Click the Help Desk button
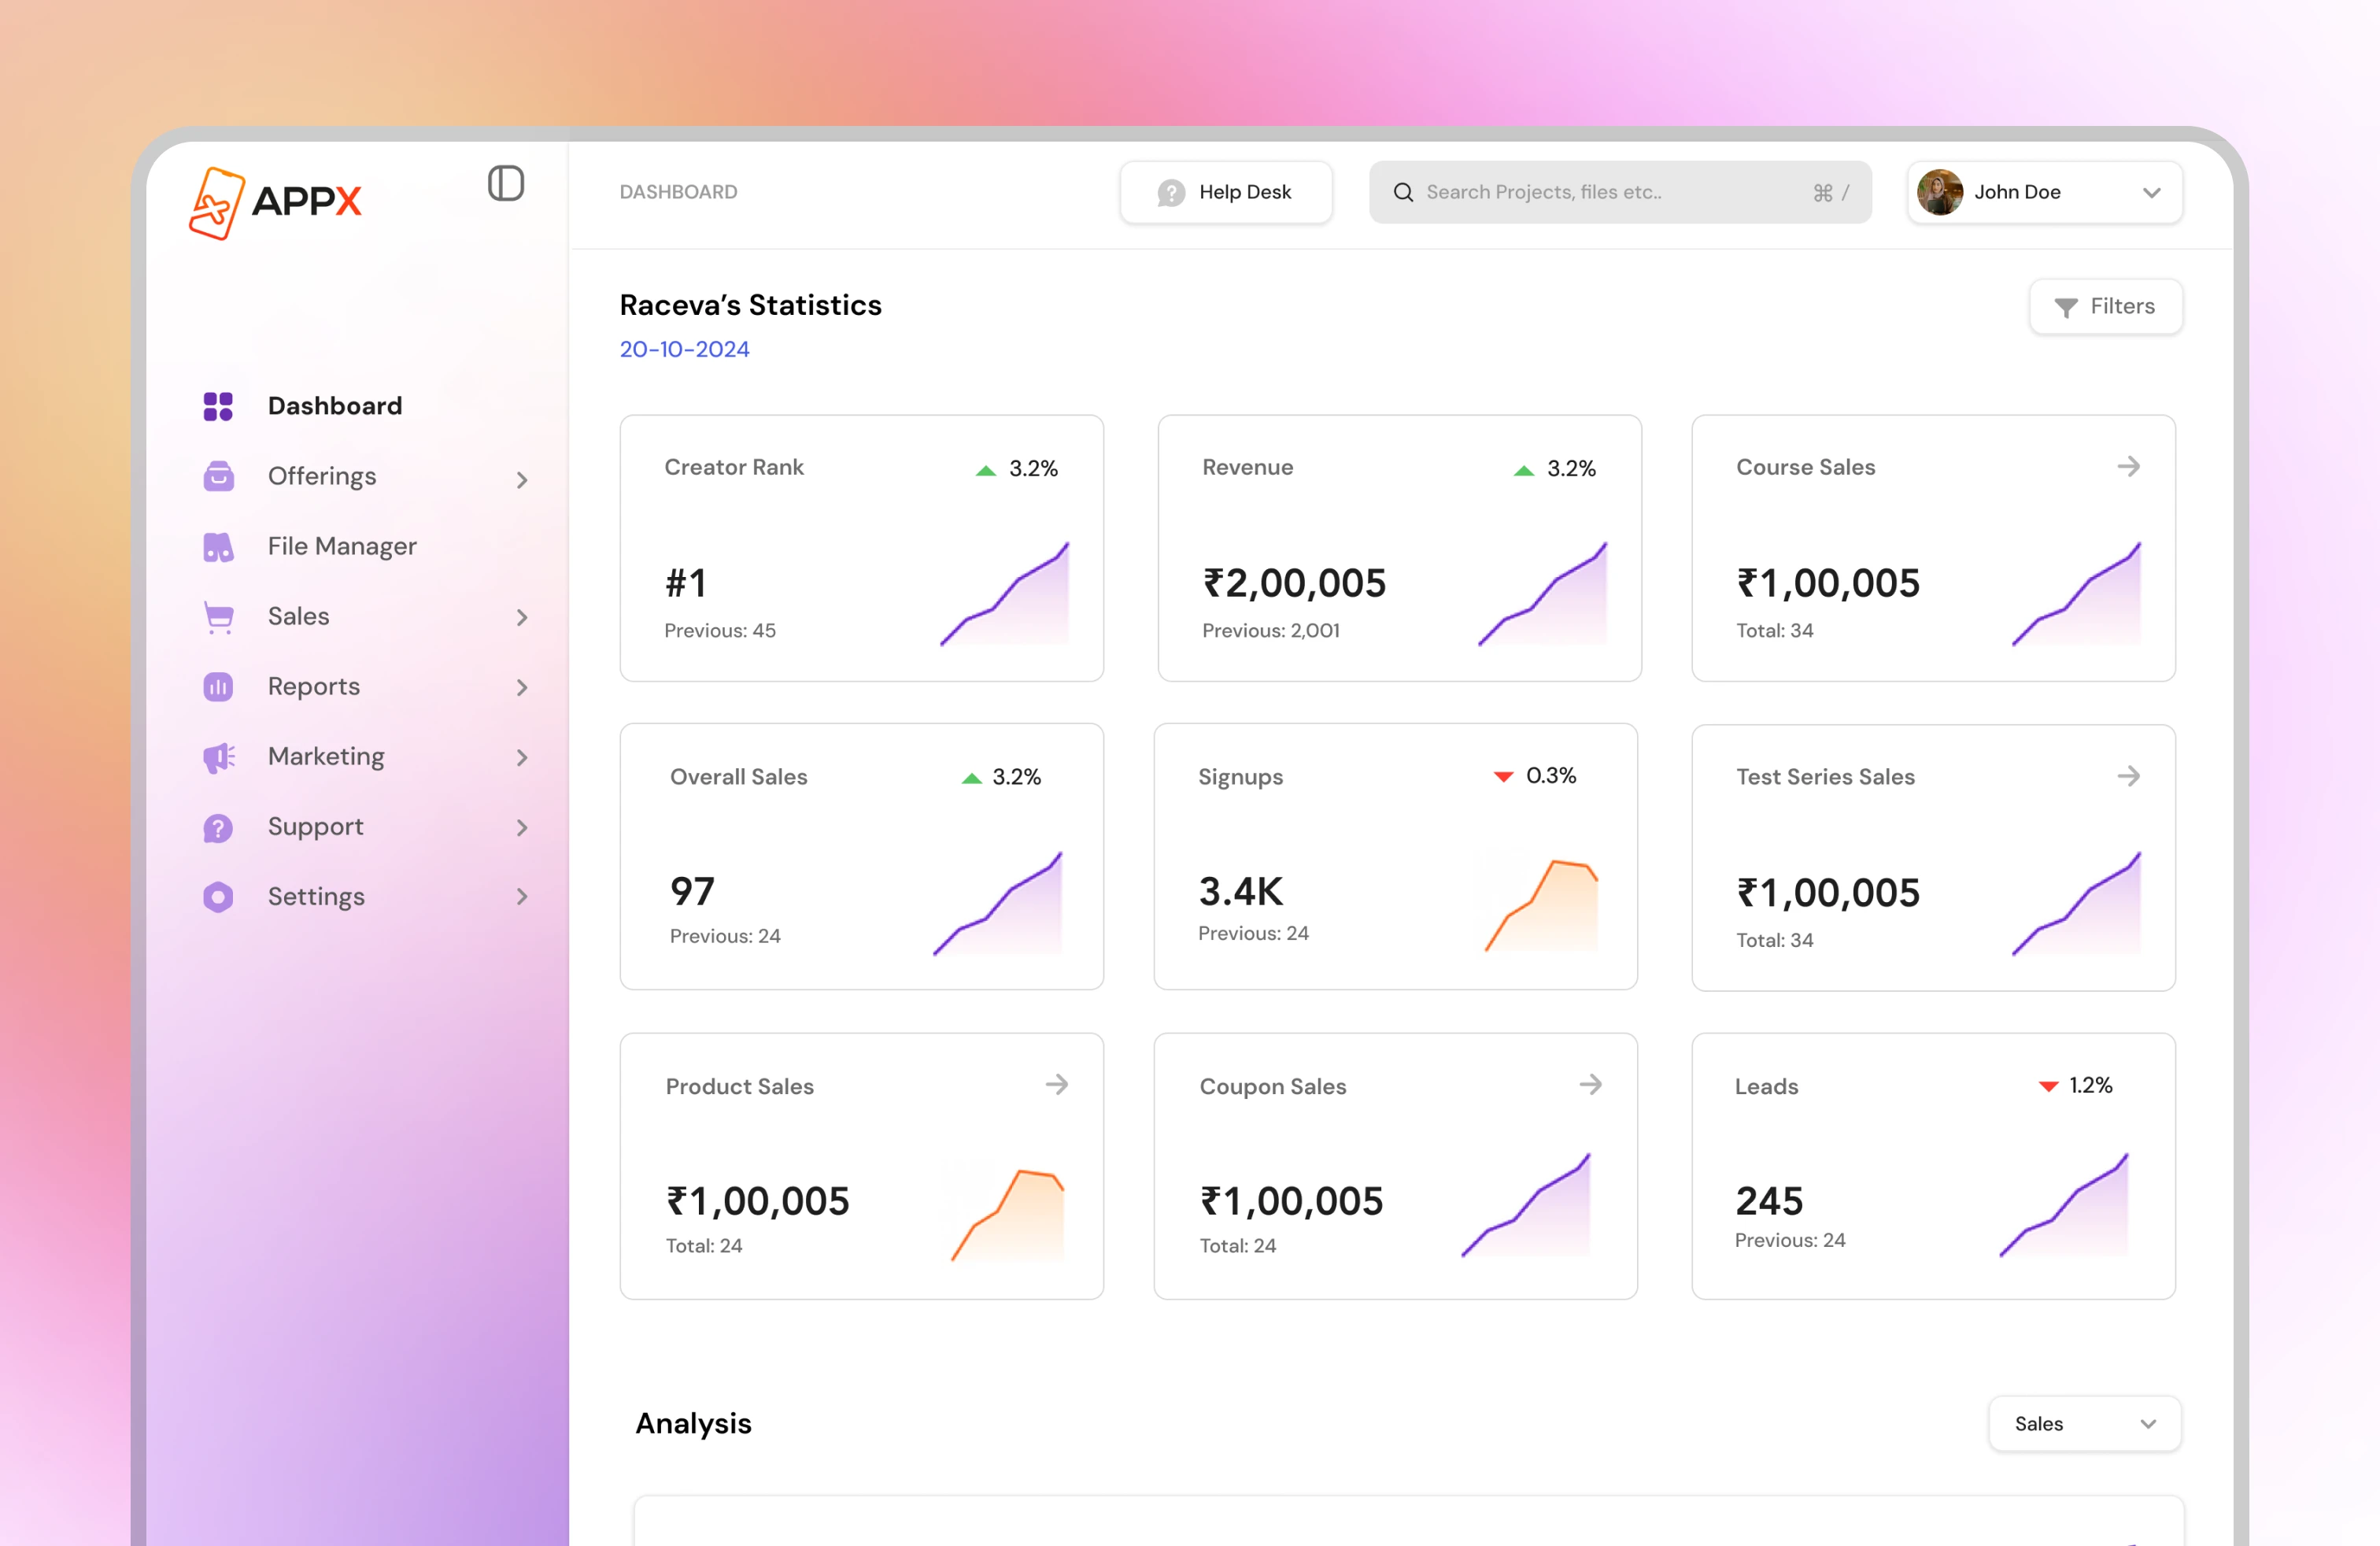The height and width of the screenshot is (1546, 2380). (1226, 192)
